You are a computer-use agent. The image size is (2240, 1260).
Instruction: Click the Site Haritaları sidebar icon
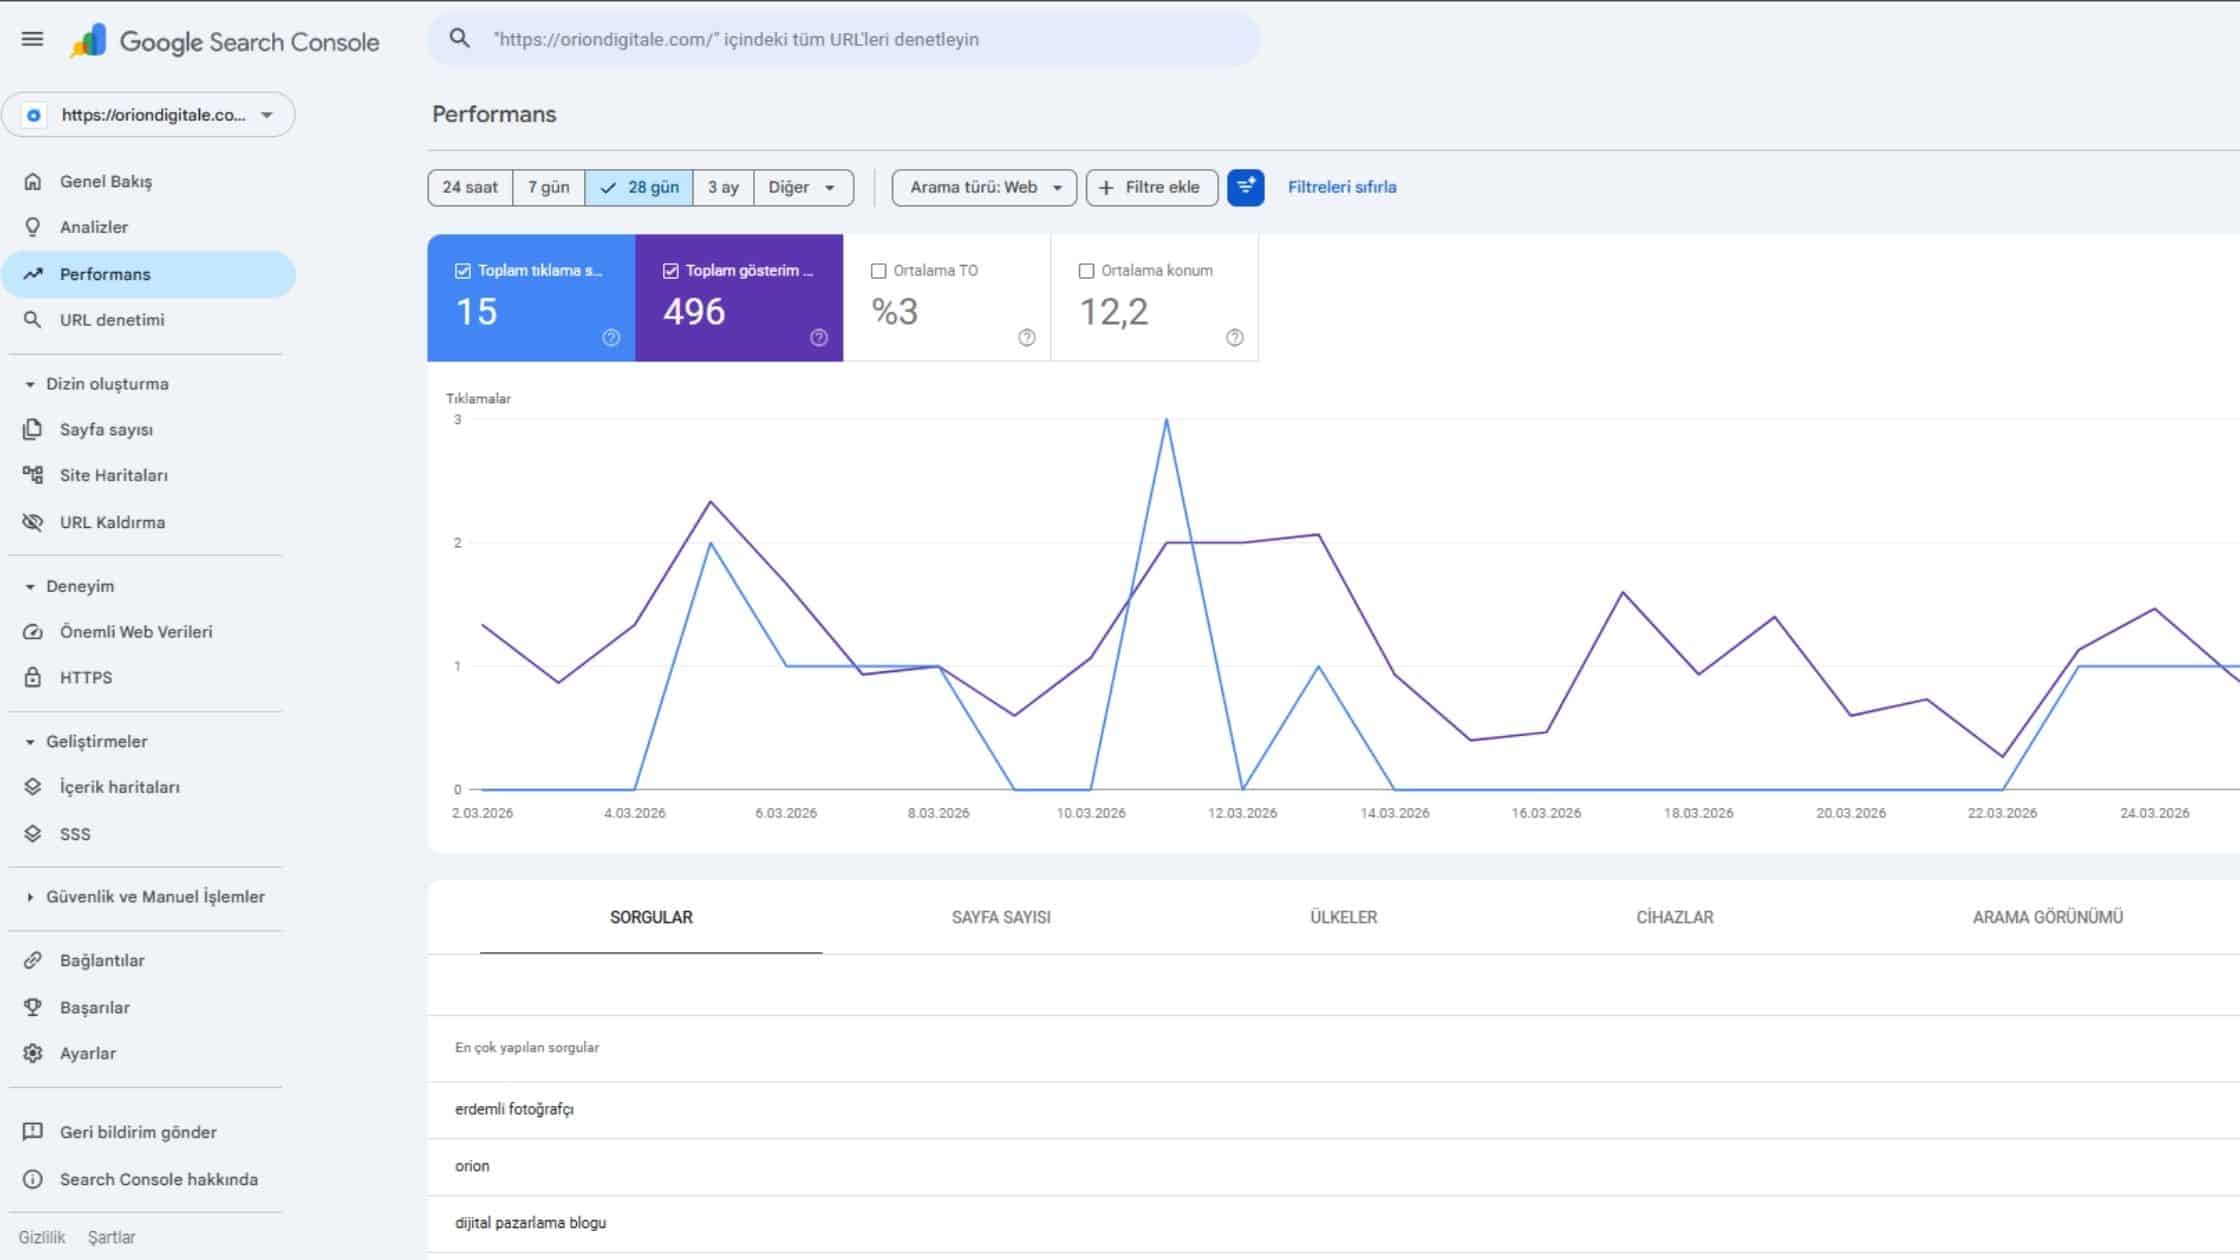34,475
